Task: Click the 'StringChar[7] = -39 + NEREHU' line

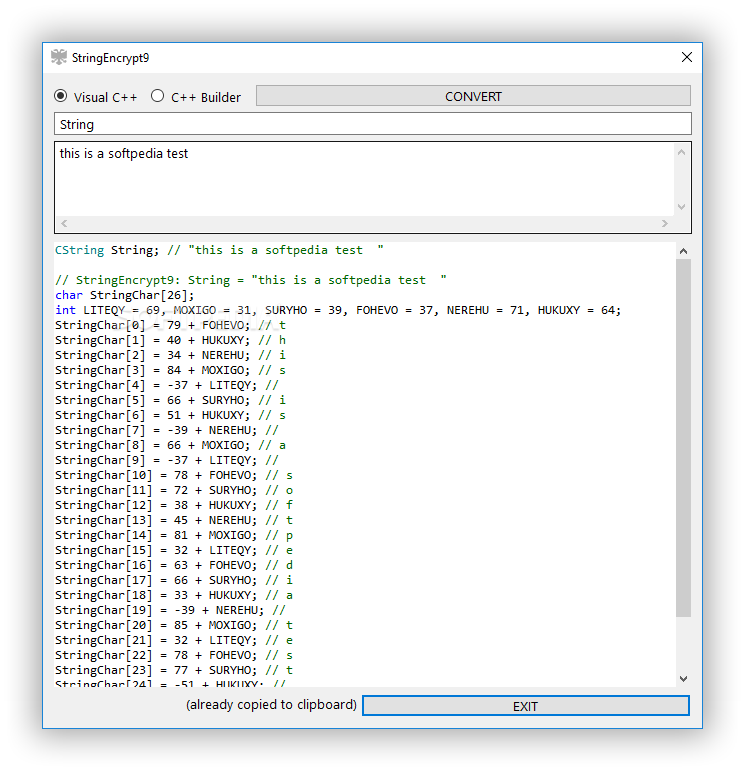Action: 167,430
